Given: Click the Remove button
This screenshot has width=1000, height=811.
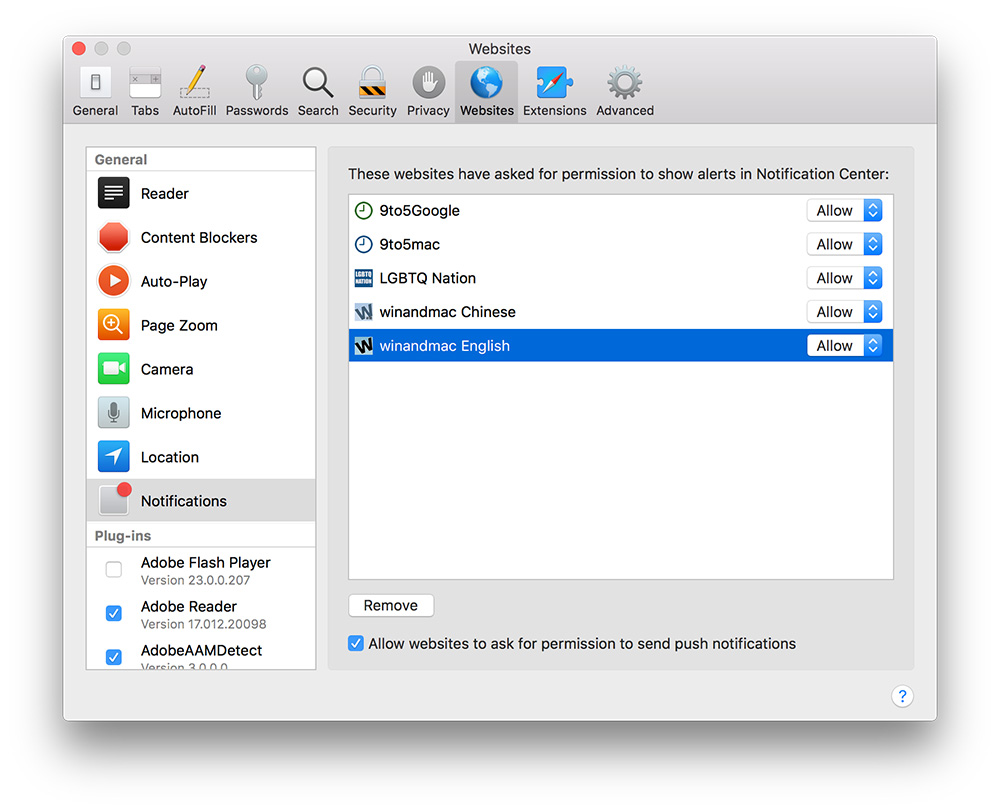Looking at the screenshot, I should pos(391,606).
